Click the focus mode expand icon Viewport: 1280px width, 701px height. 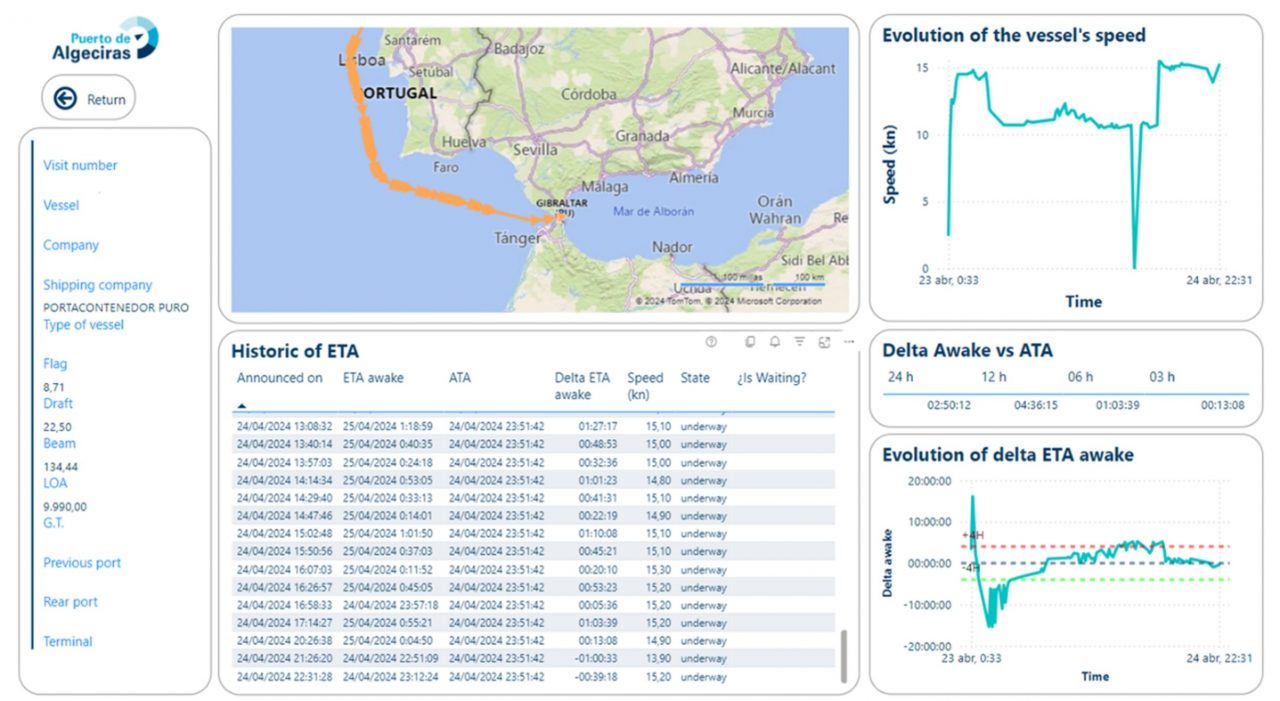(x=825, y=342)
